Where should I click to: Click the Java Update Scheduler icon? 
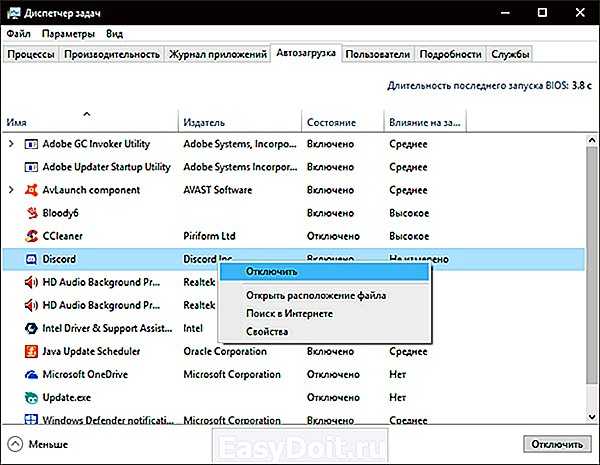(31, 351)
